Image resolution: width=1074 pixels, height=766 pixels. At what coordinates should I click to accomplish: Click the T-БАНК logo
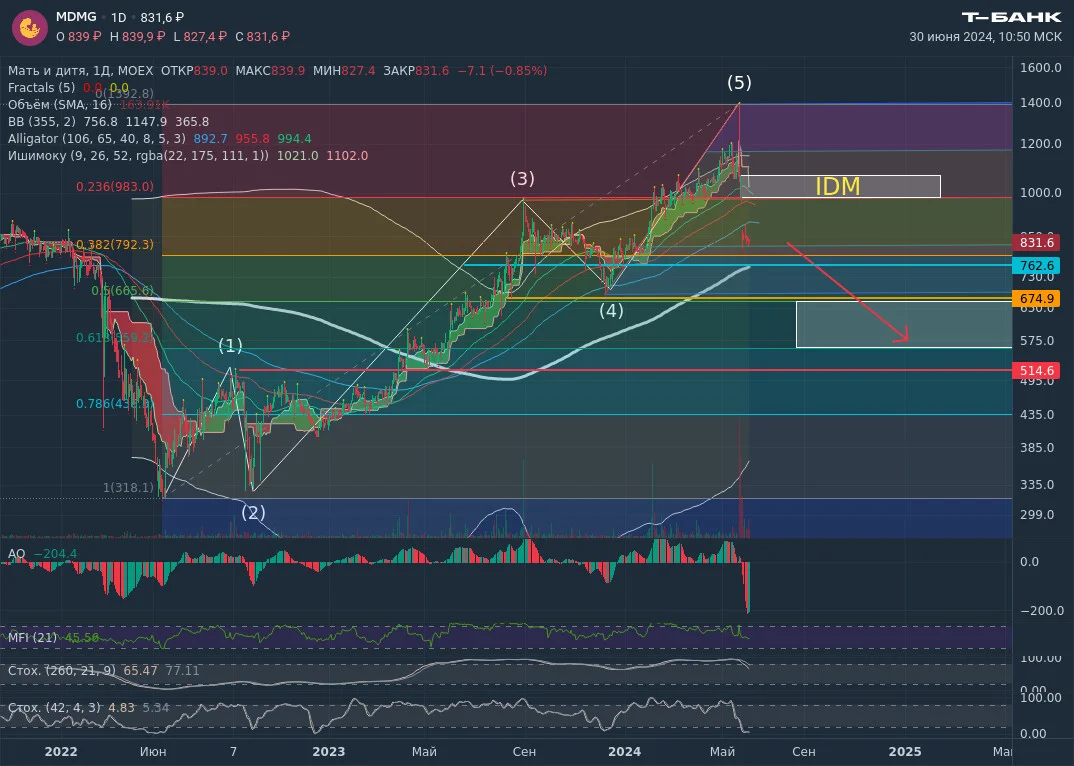[1011, 17]
